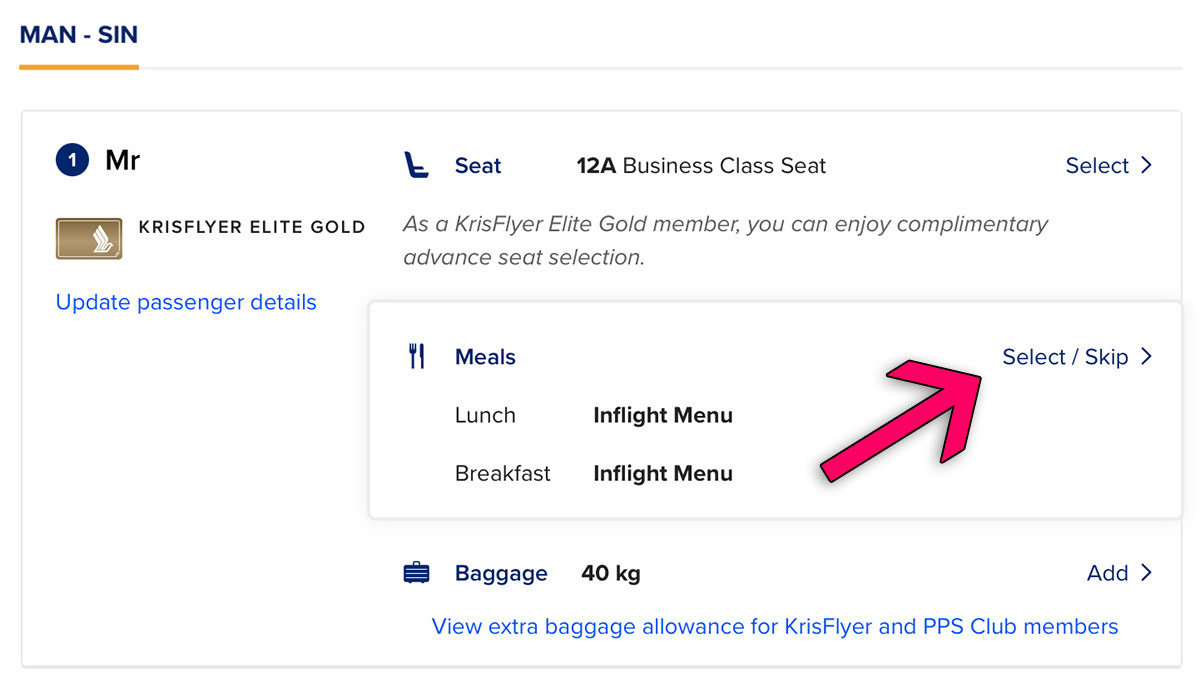Click the 12A Business Class Seat text
Viewport: 1200px width, 687px height.
click(701, 166)
